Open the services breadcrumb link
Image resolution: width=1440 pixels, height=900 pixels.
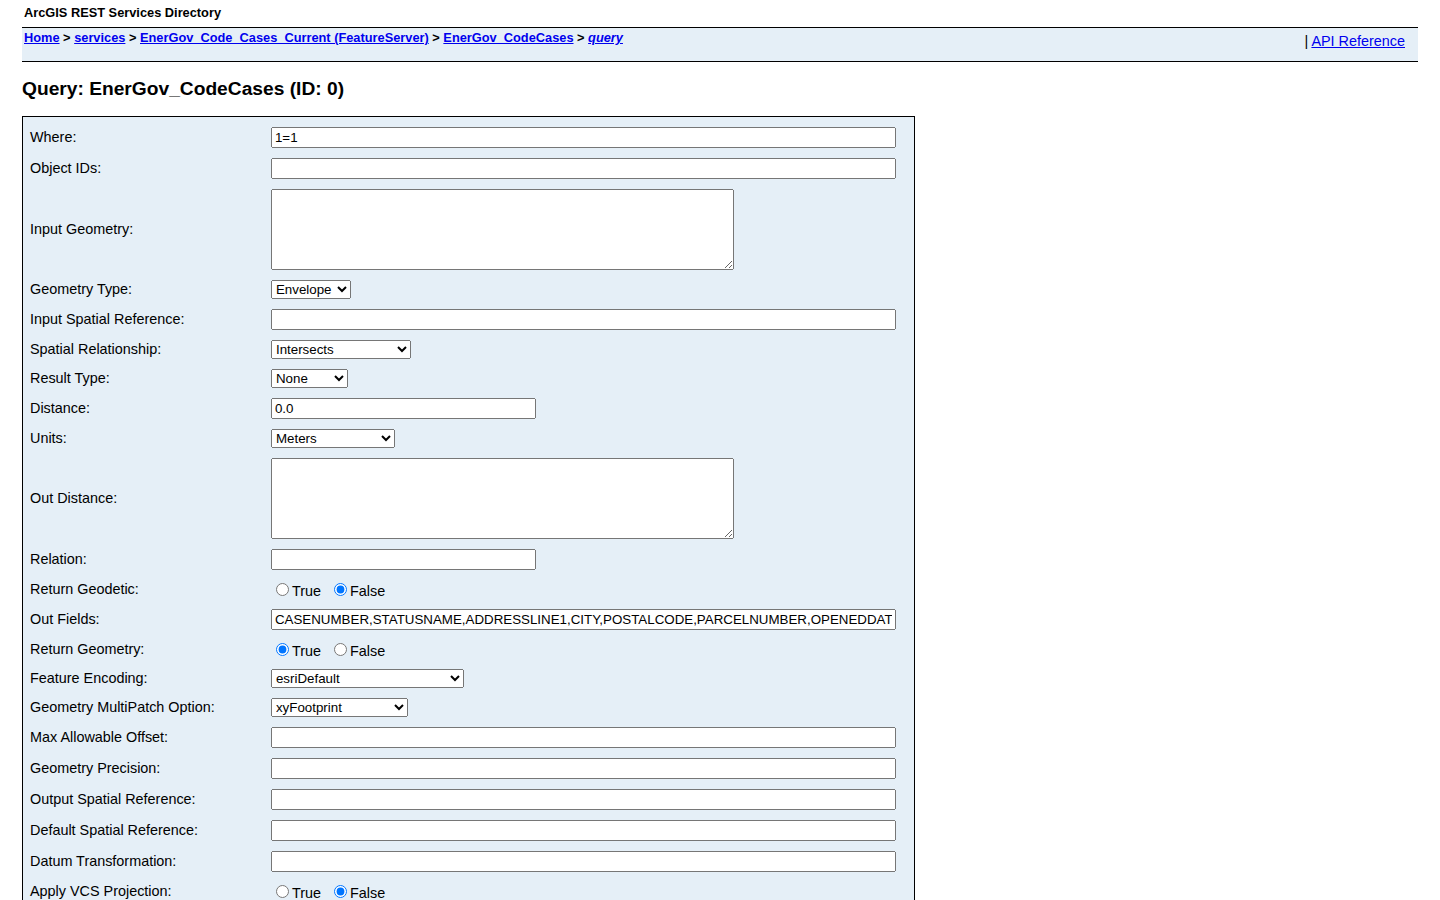coord(100,38)
